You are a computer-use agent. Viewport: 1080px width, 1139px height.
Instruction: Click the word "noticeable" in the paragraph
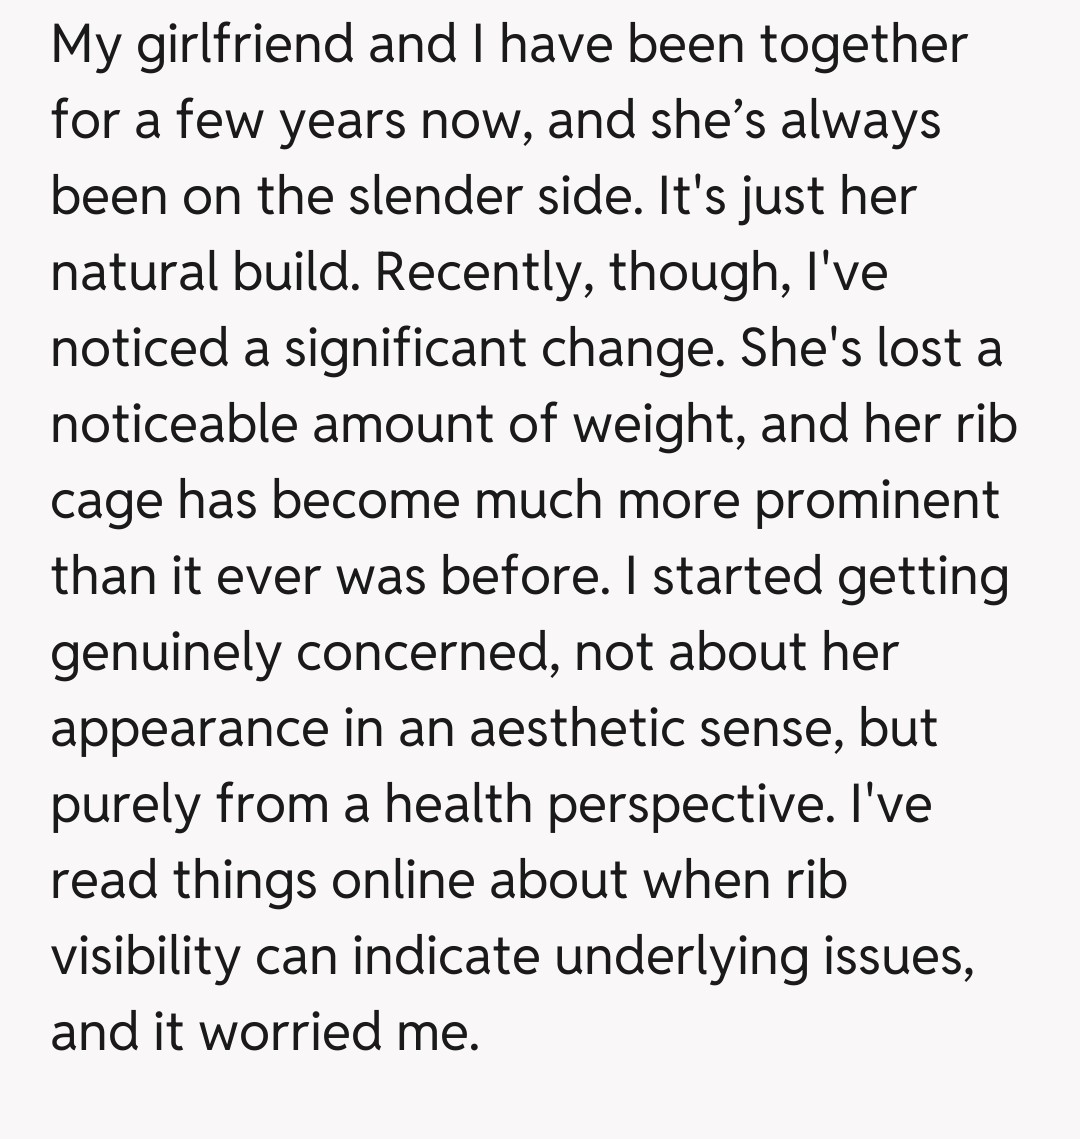click(173, 425)
